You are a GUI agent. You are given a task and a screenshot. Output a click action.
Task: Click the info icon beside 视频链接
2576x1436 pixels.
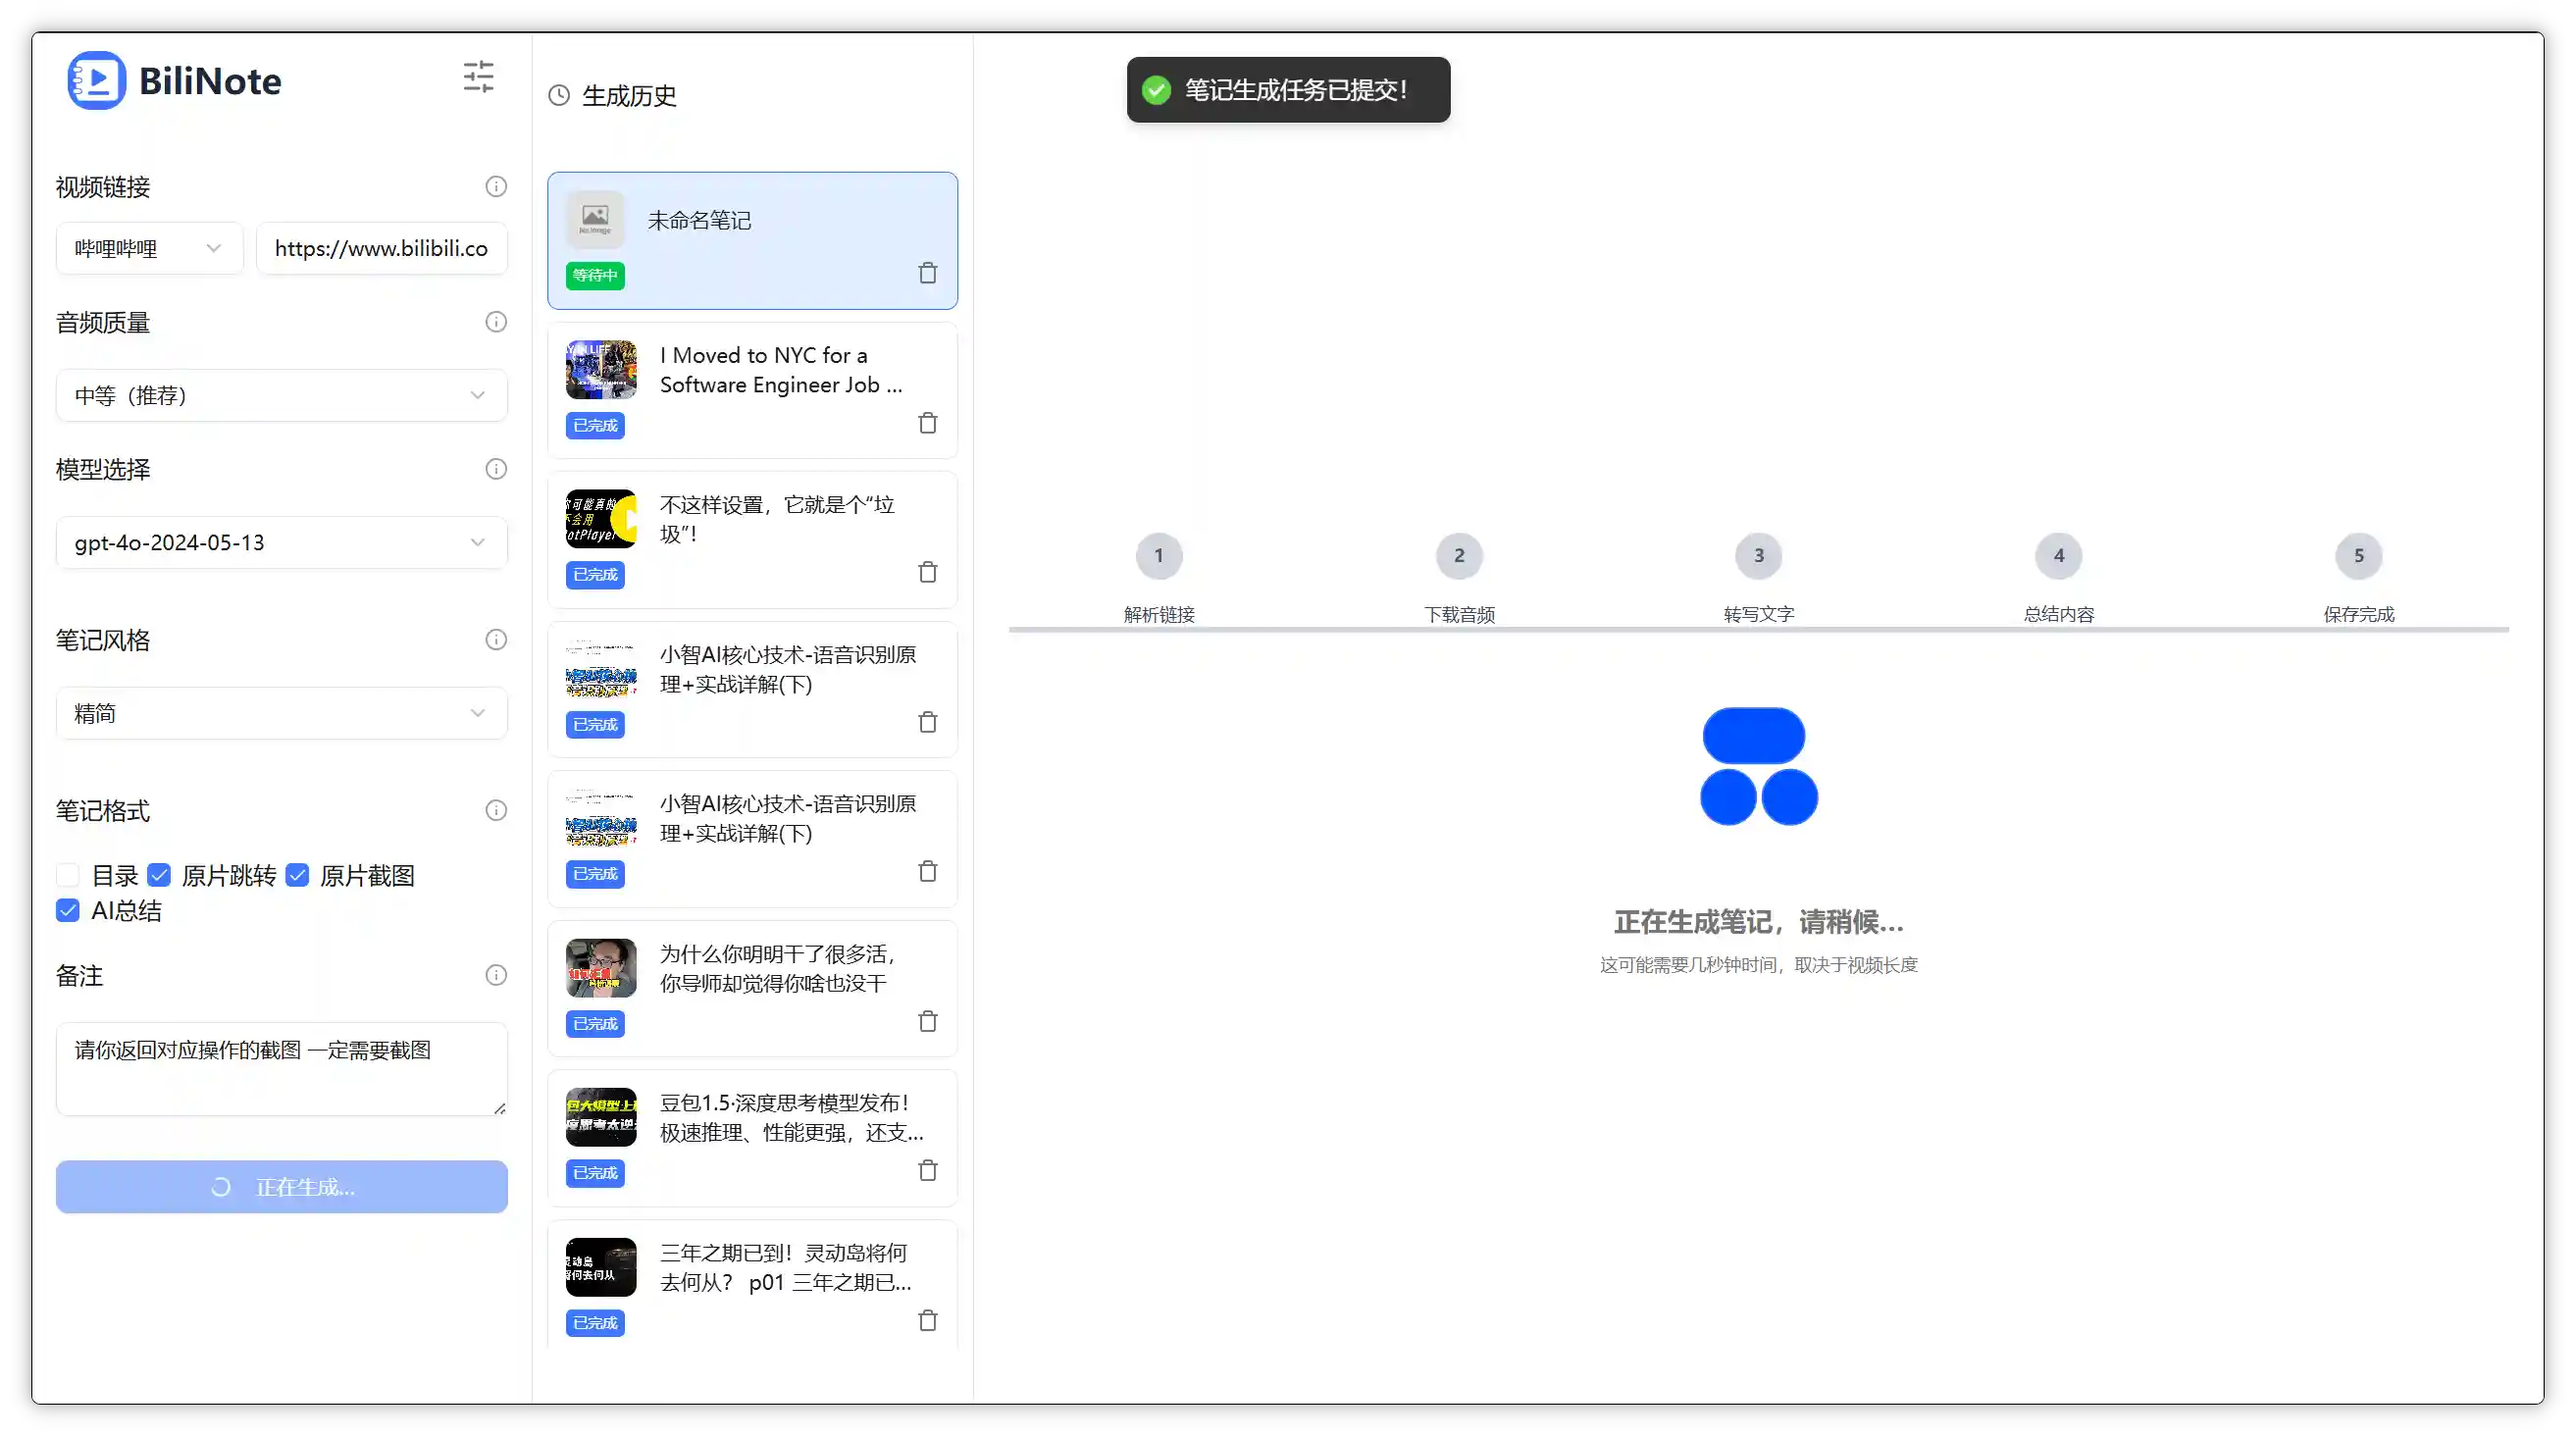click(x=496, y=186)
